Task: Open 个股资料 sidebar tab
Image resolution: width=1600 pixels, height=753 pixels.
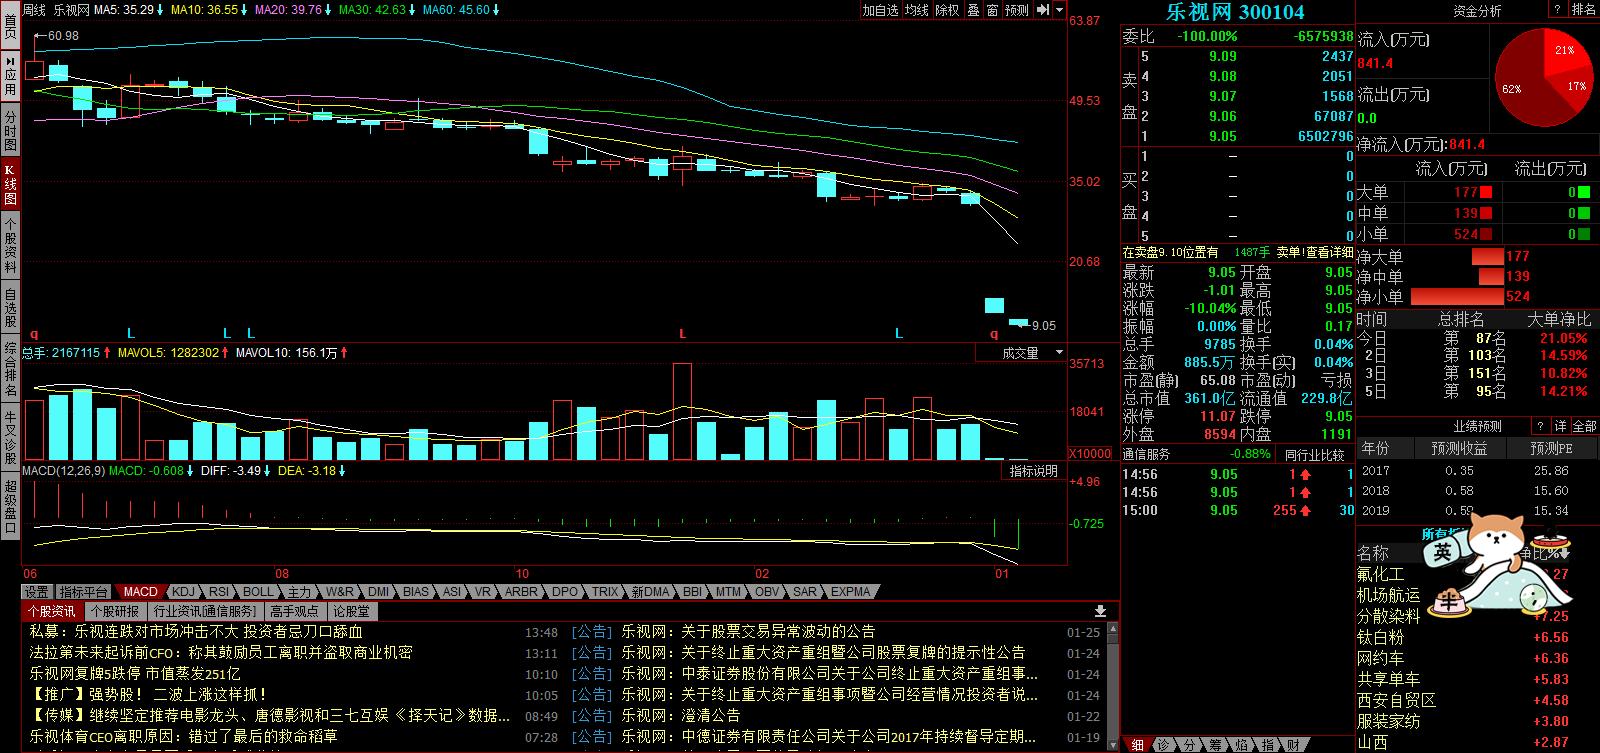Action: tap(10, 247)
